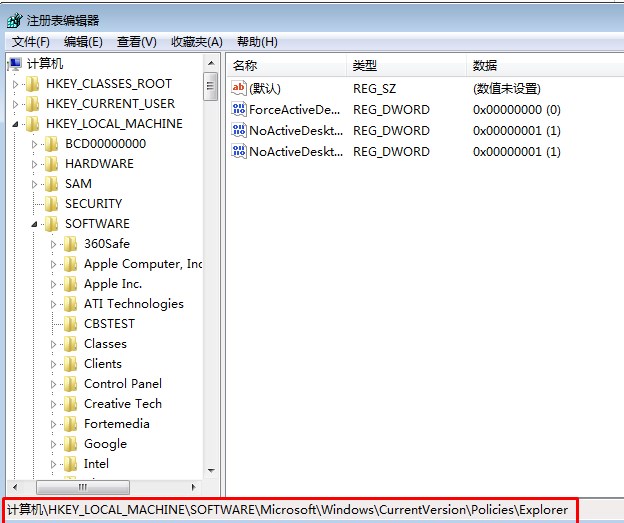
Task: Expand the Apple Inc. tree node
Action: [x=53, y=284]
